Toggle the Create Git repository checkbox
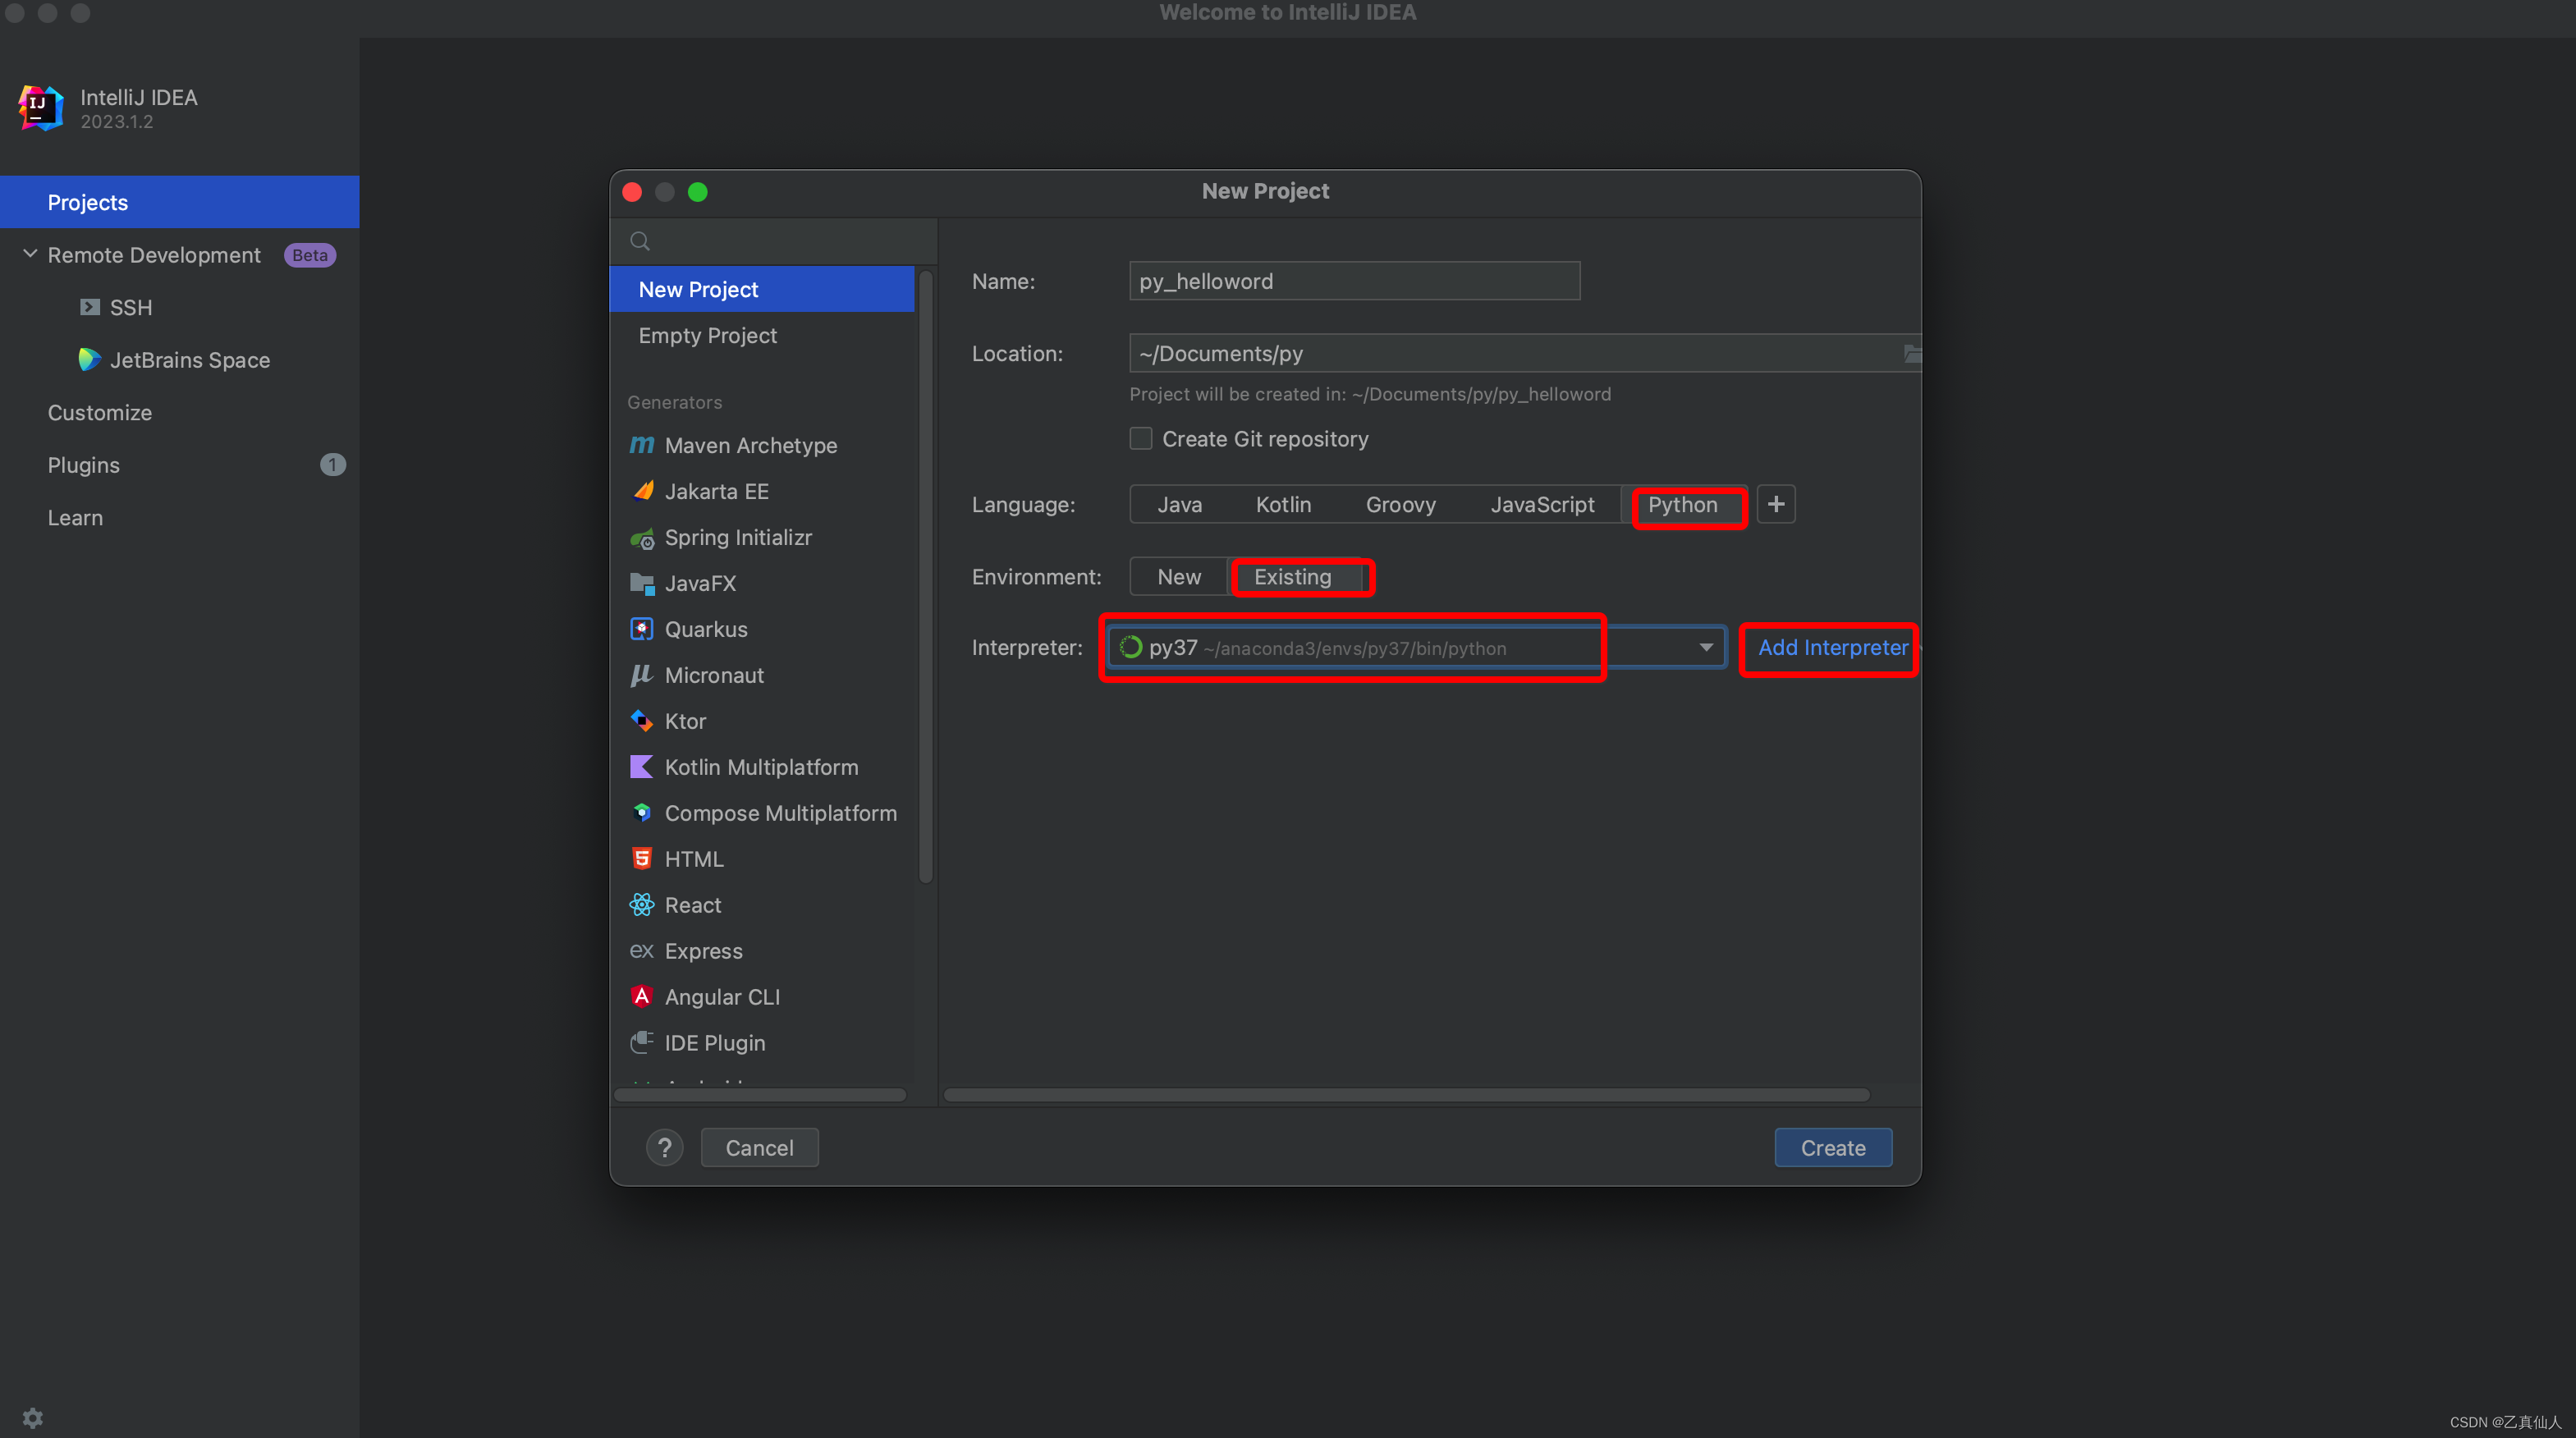This screenshot has width=2576, height=1438. click(x=1139, y=437)
